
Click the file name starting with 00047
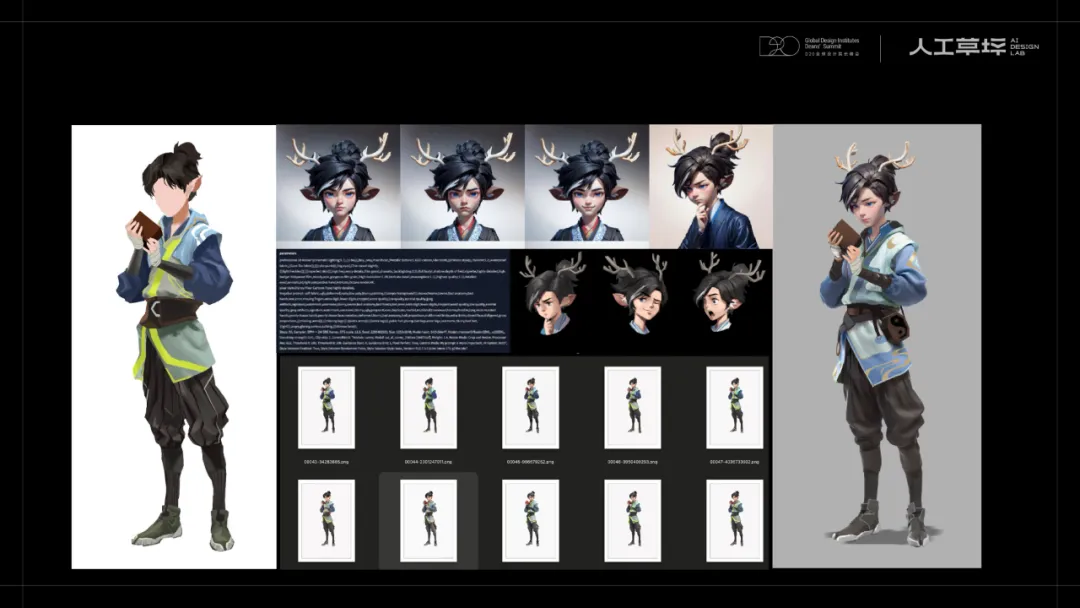pyautogui.click(x=735, y=462)
